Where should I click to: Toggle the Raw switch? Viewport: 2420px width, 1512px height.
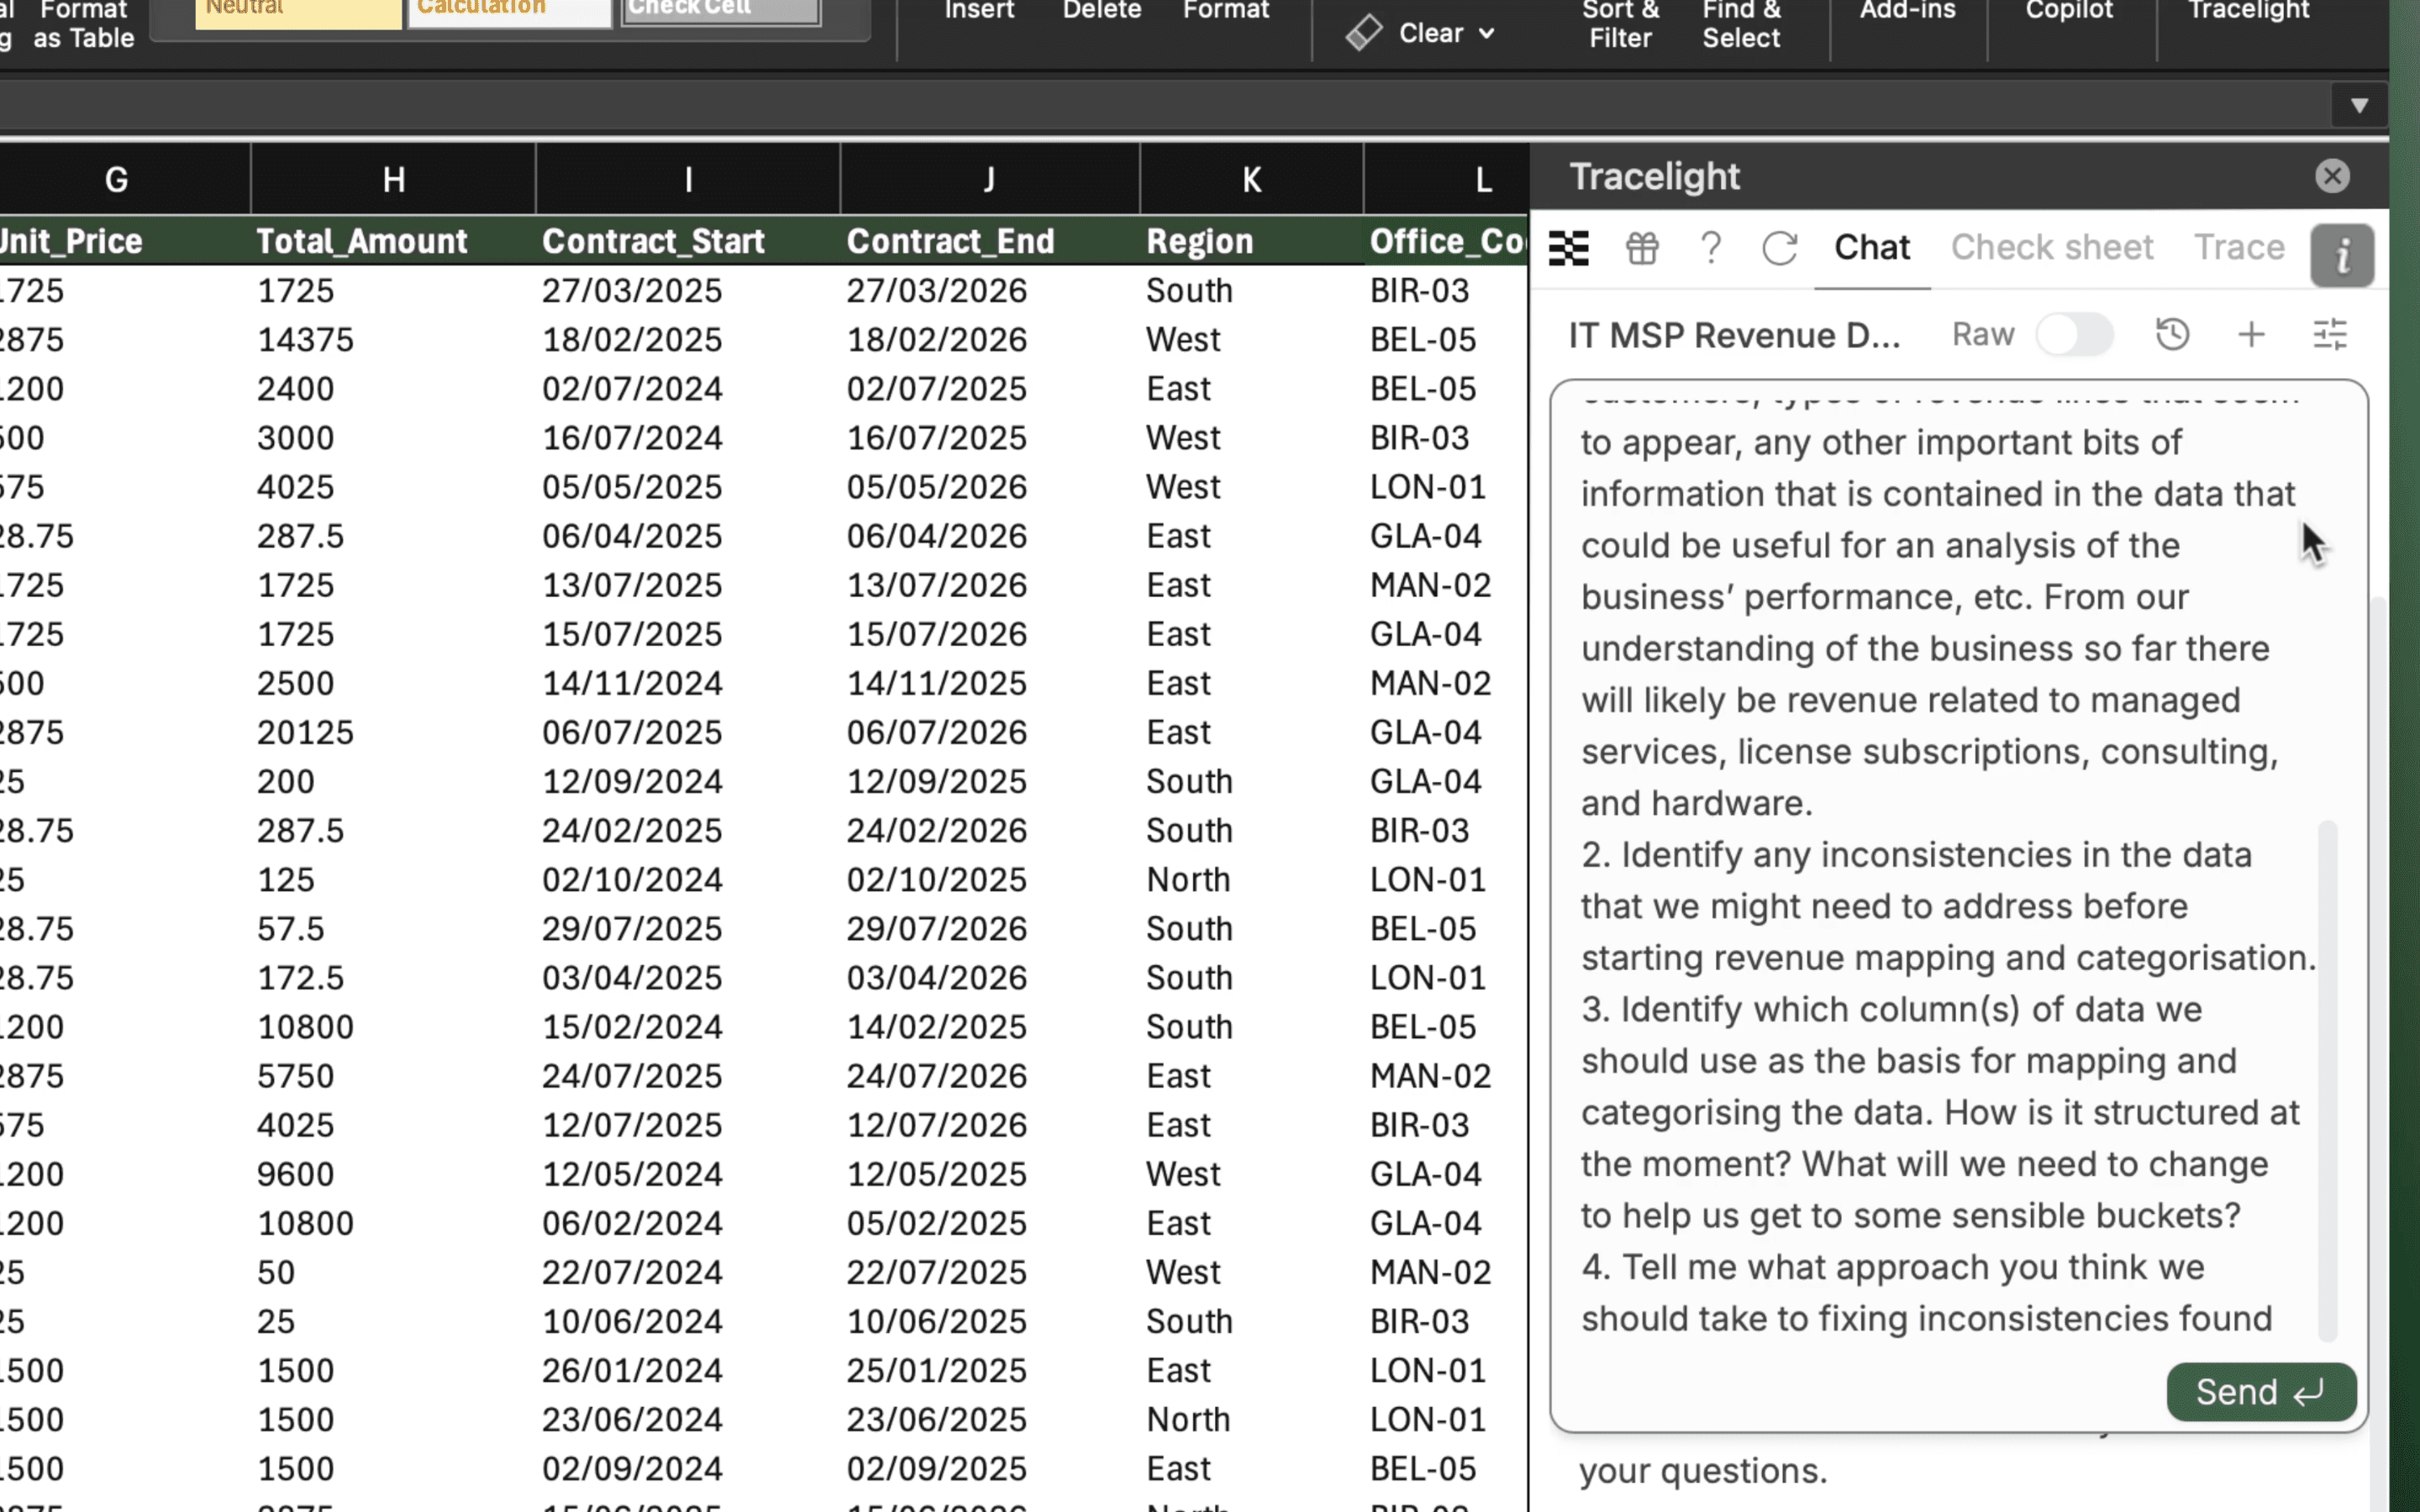(x=2075, y=334)
